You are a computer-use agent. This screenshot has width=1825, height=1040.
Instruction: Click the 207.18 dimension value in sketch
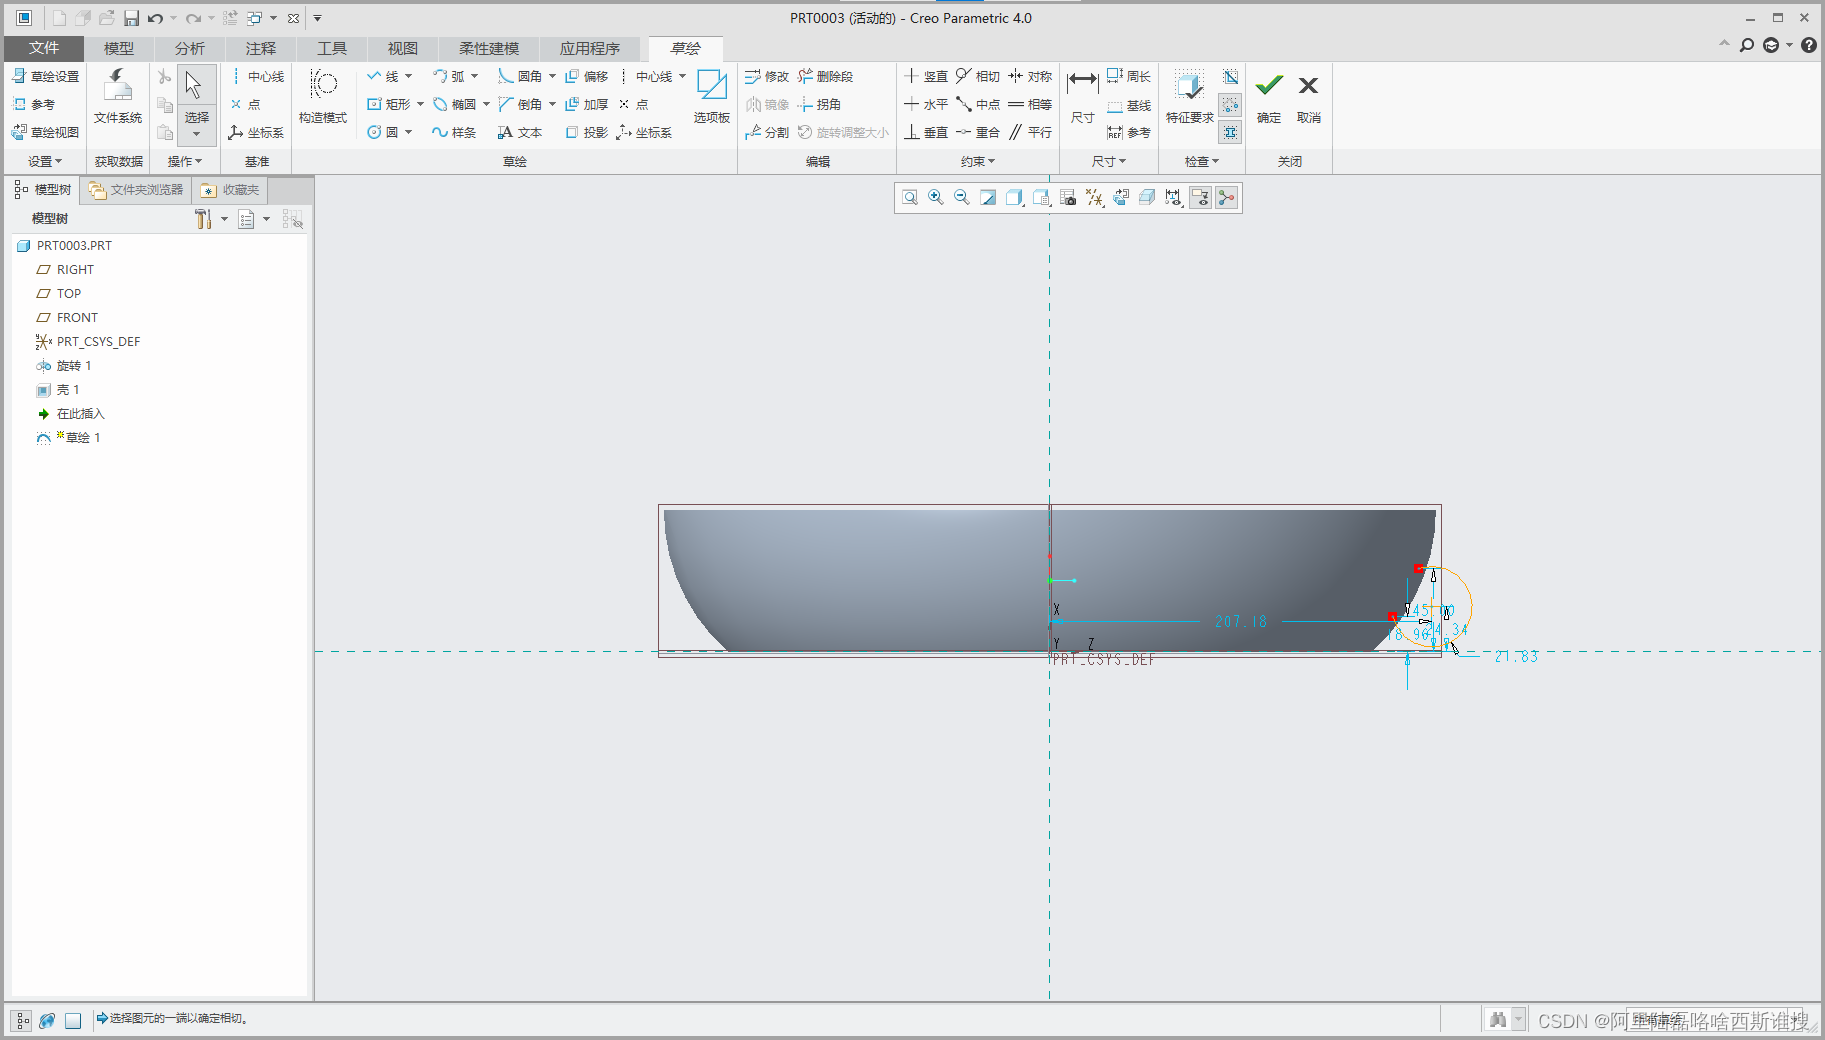click(x=1241, y=621)
